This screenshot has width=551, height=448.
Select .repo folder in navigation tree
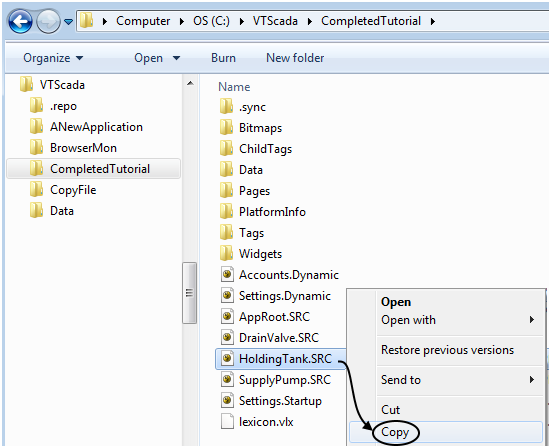(63, 106)
